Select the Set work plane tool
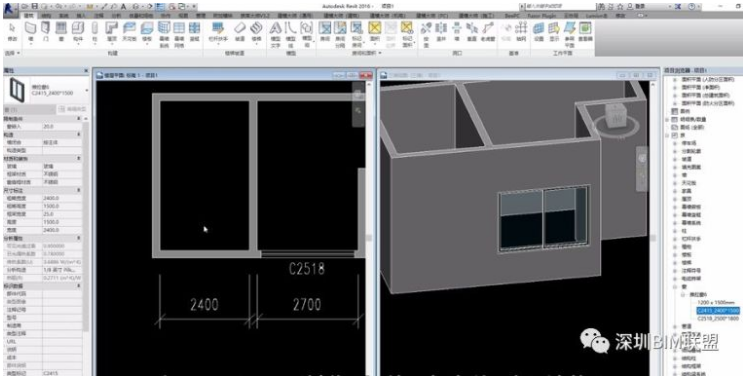The width and height of the screenshot is (746, 383). click(x=539, y=30)
